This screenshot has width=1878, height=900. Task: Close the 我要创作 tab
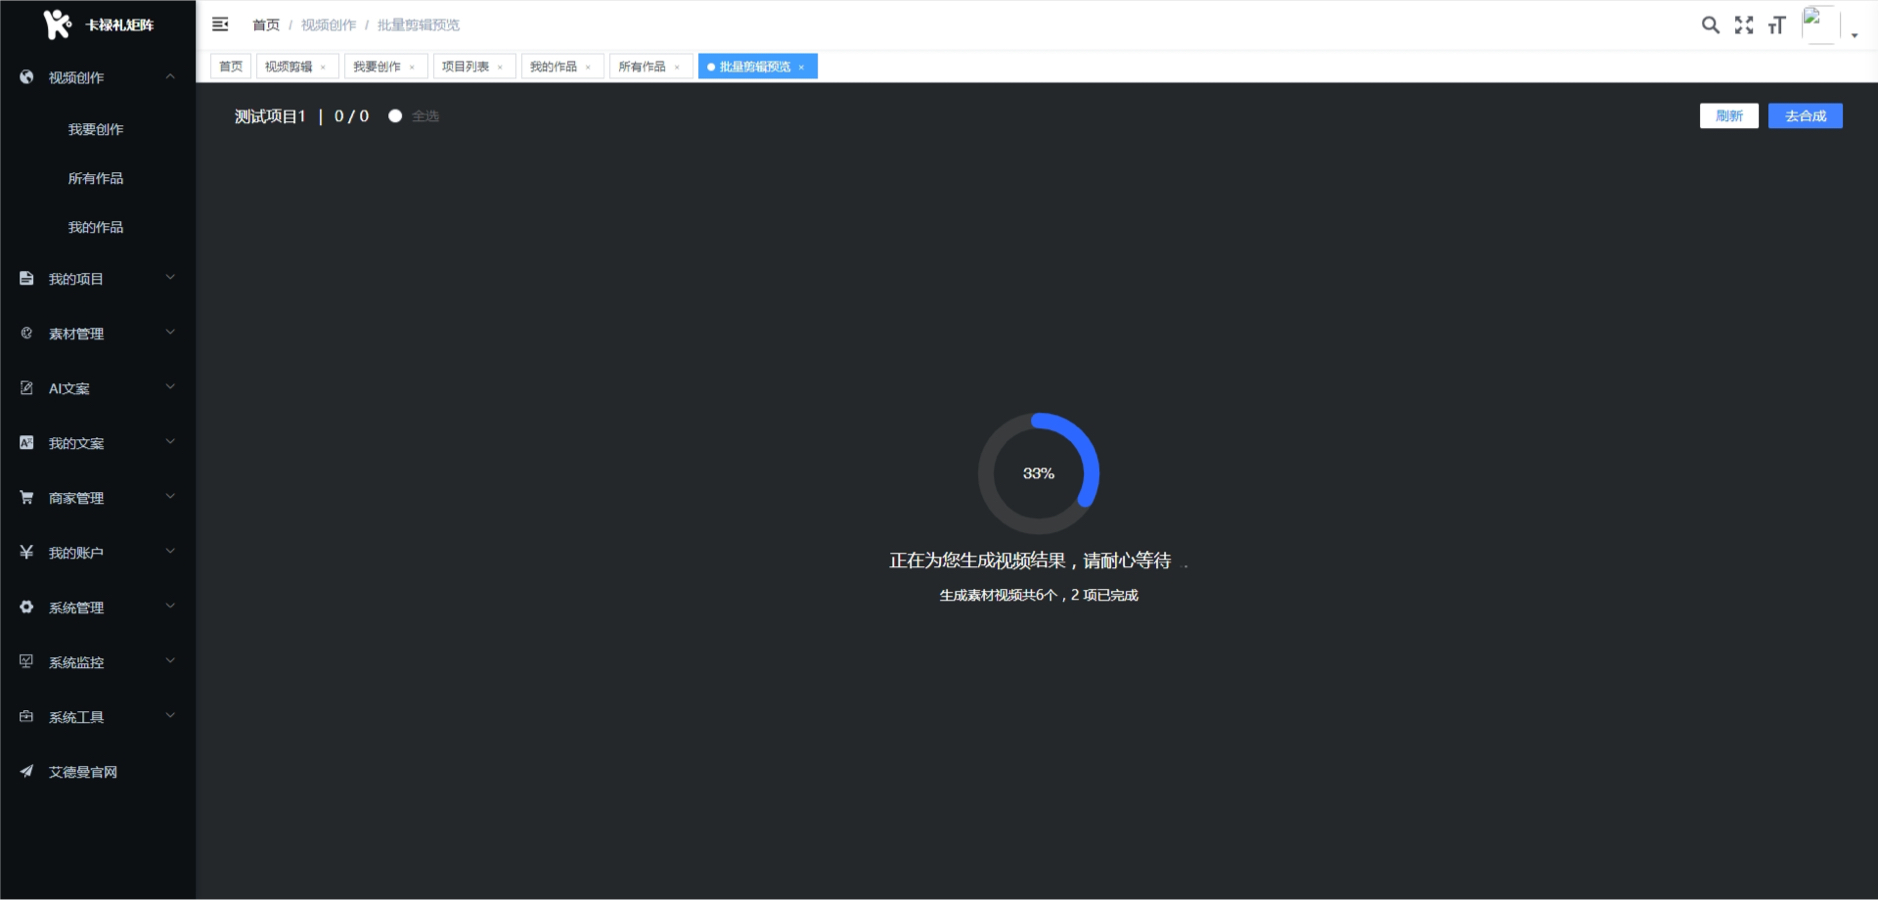coord(412,67)
